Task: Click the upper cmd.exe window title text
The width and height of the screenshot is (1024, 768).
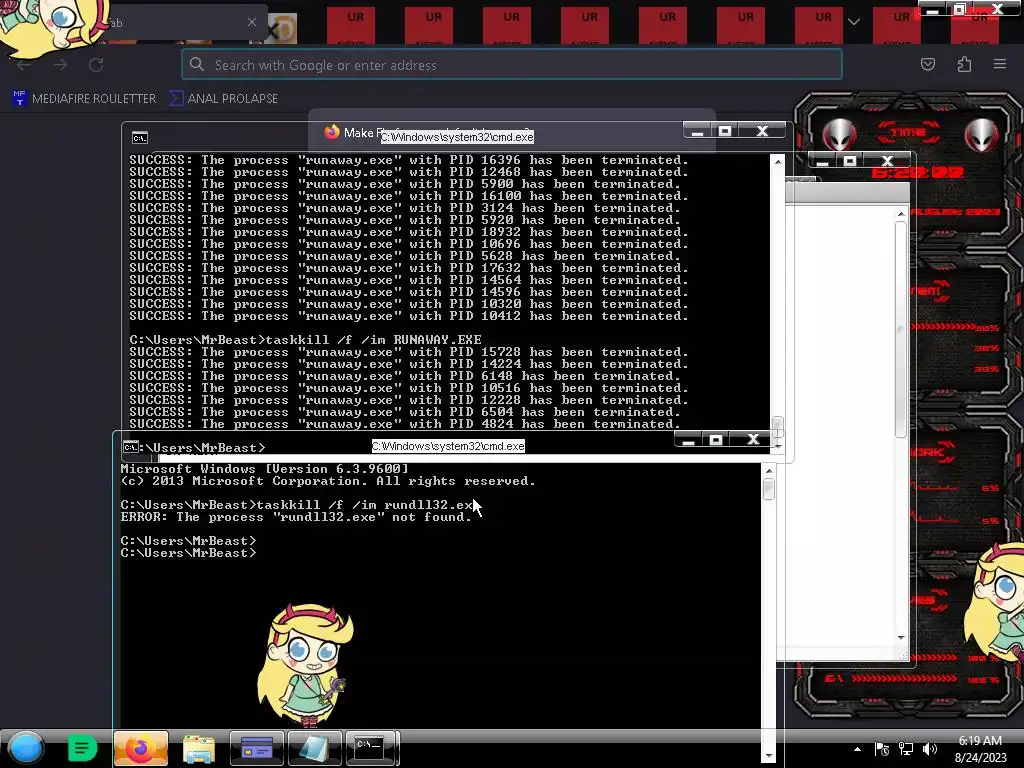Action: point(457,137)
